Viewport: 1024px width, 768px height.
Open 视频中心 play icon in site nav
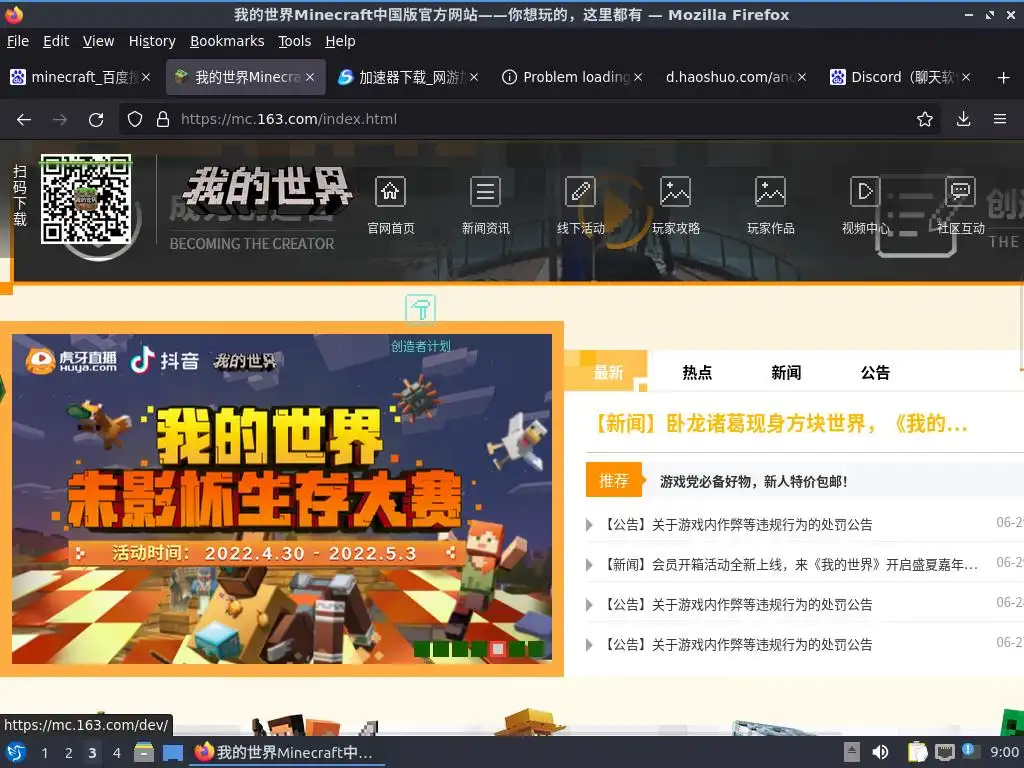(865, 192)
